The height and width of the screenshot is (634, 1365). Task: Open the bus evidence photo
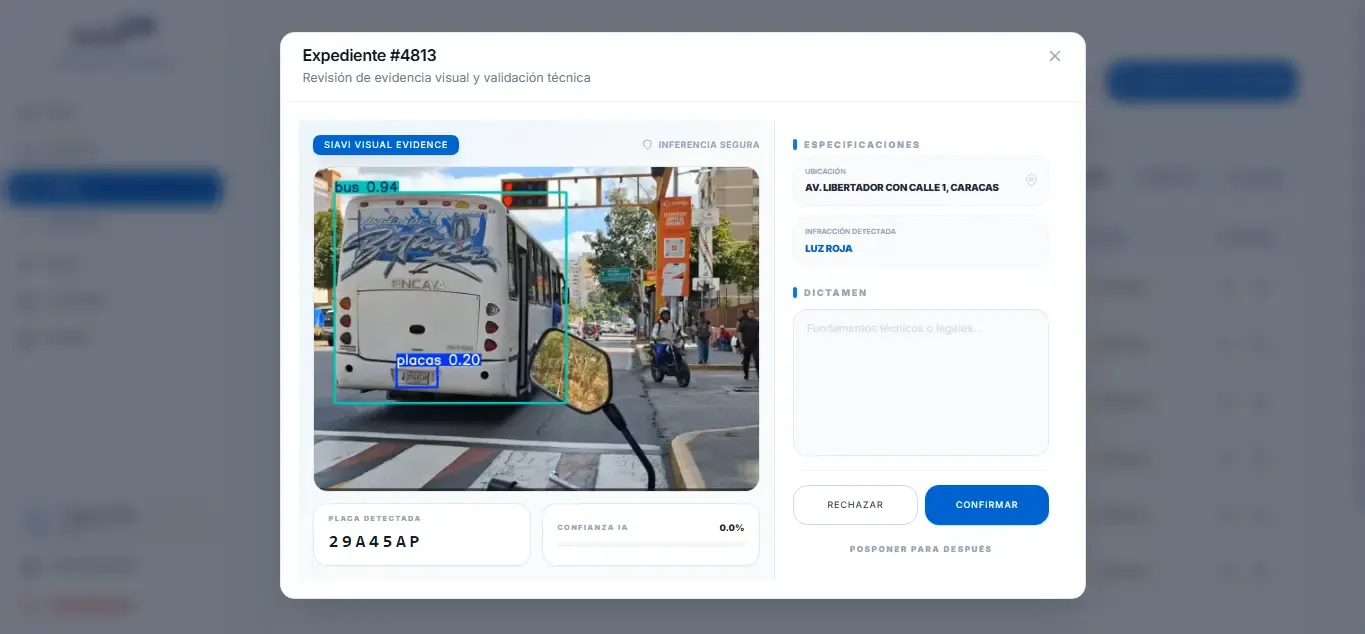click(536, 329)
